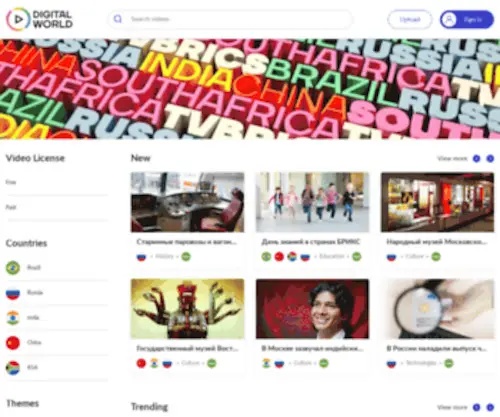Click South Africa flag on BRICS Knowledge Day card

click(x=292, y=257)
